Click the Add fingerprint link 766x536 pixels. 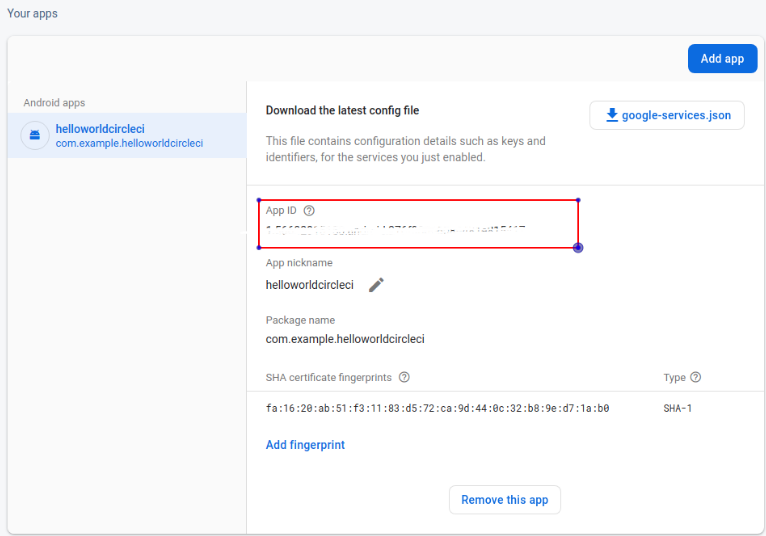click(x=305, y=445)
